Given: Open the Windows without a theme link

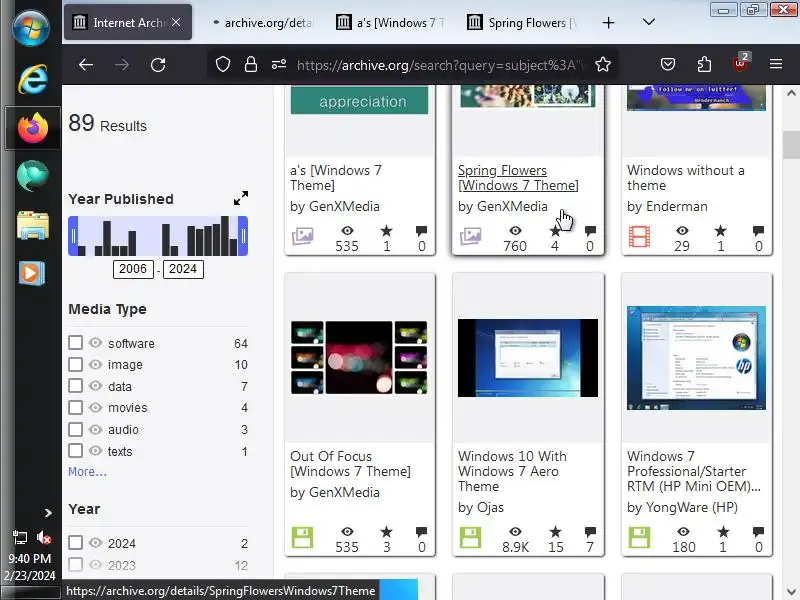Looking at the screenshot, I should 685,178.
